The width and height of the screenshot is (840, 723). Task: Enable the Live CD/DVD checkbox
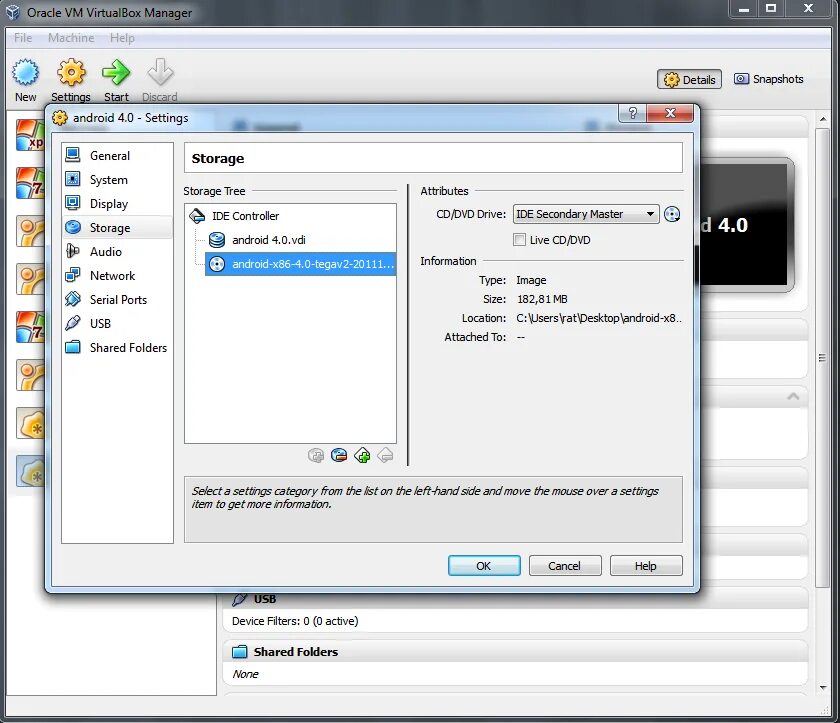[519, 240]
